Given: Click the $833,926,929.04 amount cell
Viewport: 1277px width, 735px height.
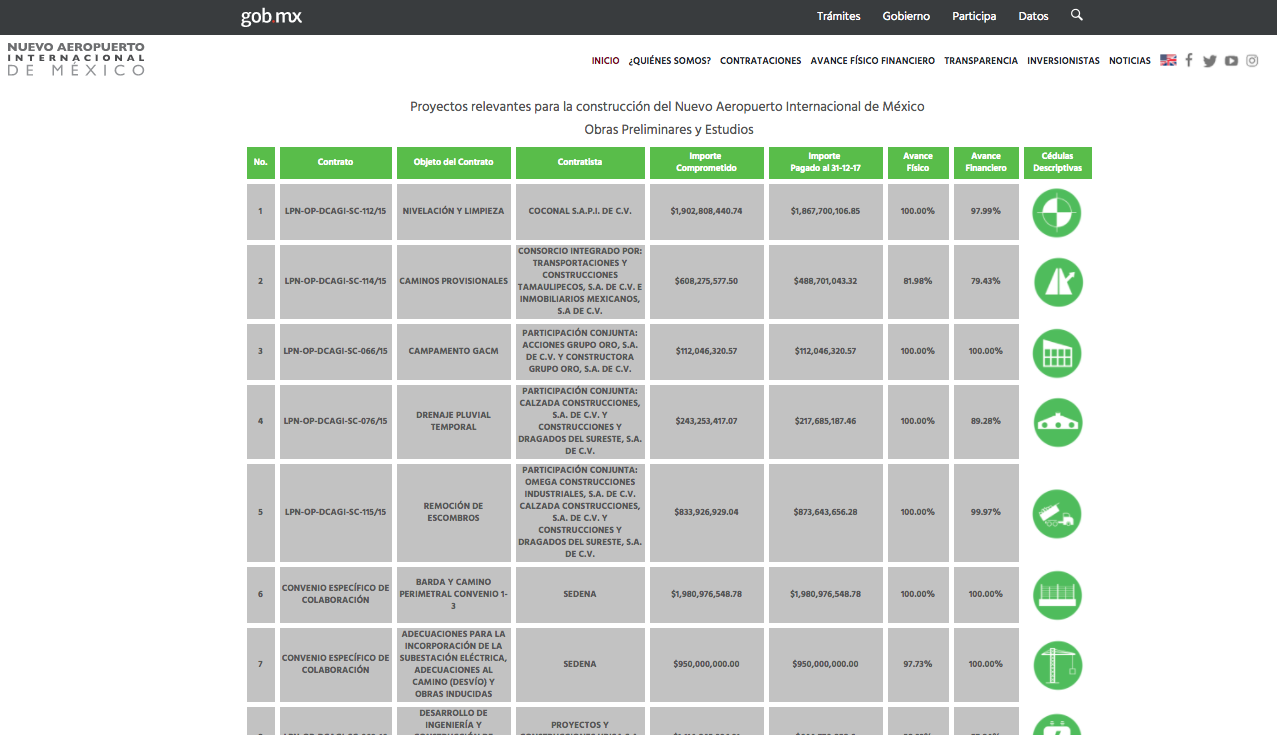Looking at the screenshot, I should coord(706,512).
